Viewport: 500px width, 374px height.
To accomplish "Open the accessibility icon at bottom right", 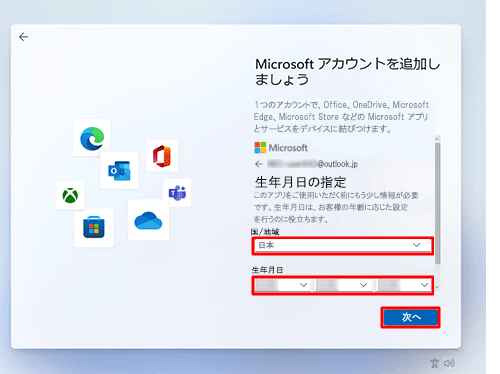I will coord(435,363).
